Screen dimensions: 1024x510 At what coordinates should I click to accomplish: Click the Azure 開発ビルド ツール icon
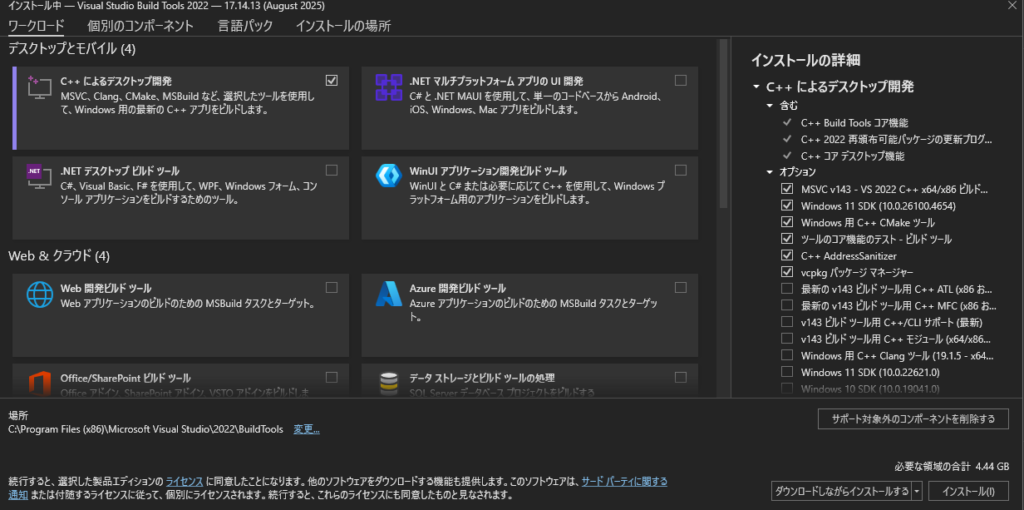388,294
